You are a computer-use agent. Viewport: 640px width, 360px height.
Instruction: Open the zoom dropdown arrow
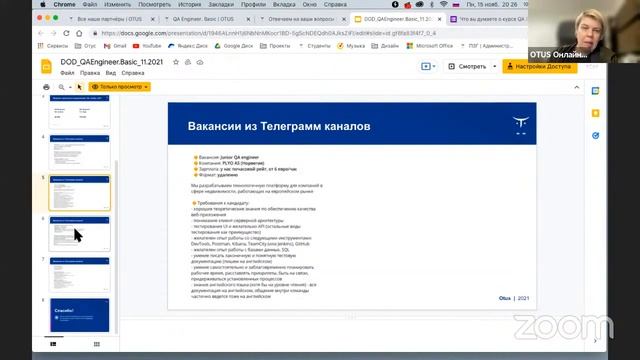(70, 87)
